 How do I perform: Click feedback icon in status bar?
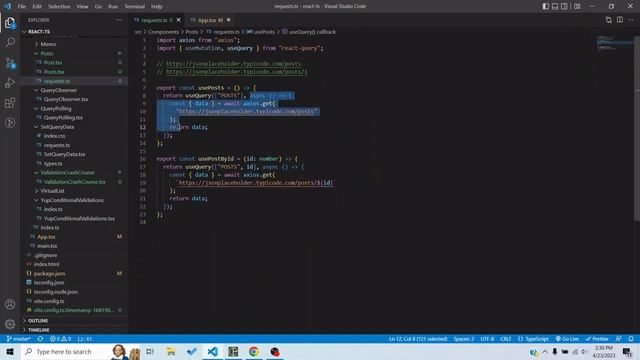tap(619, 339)
